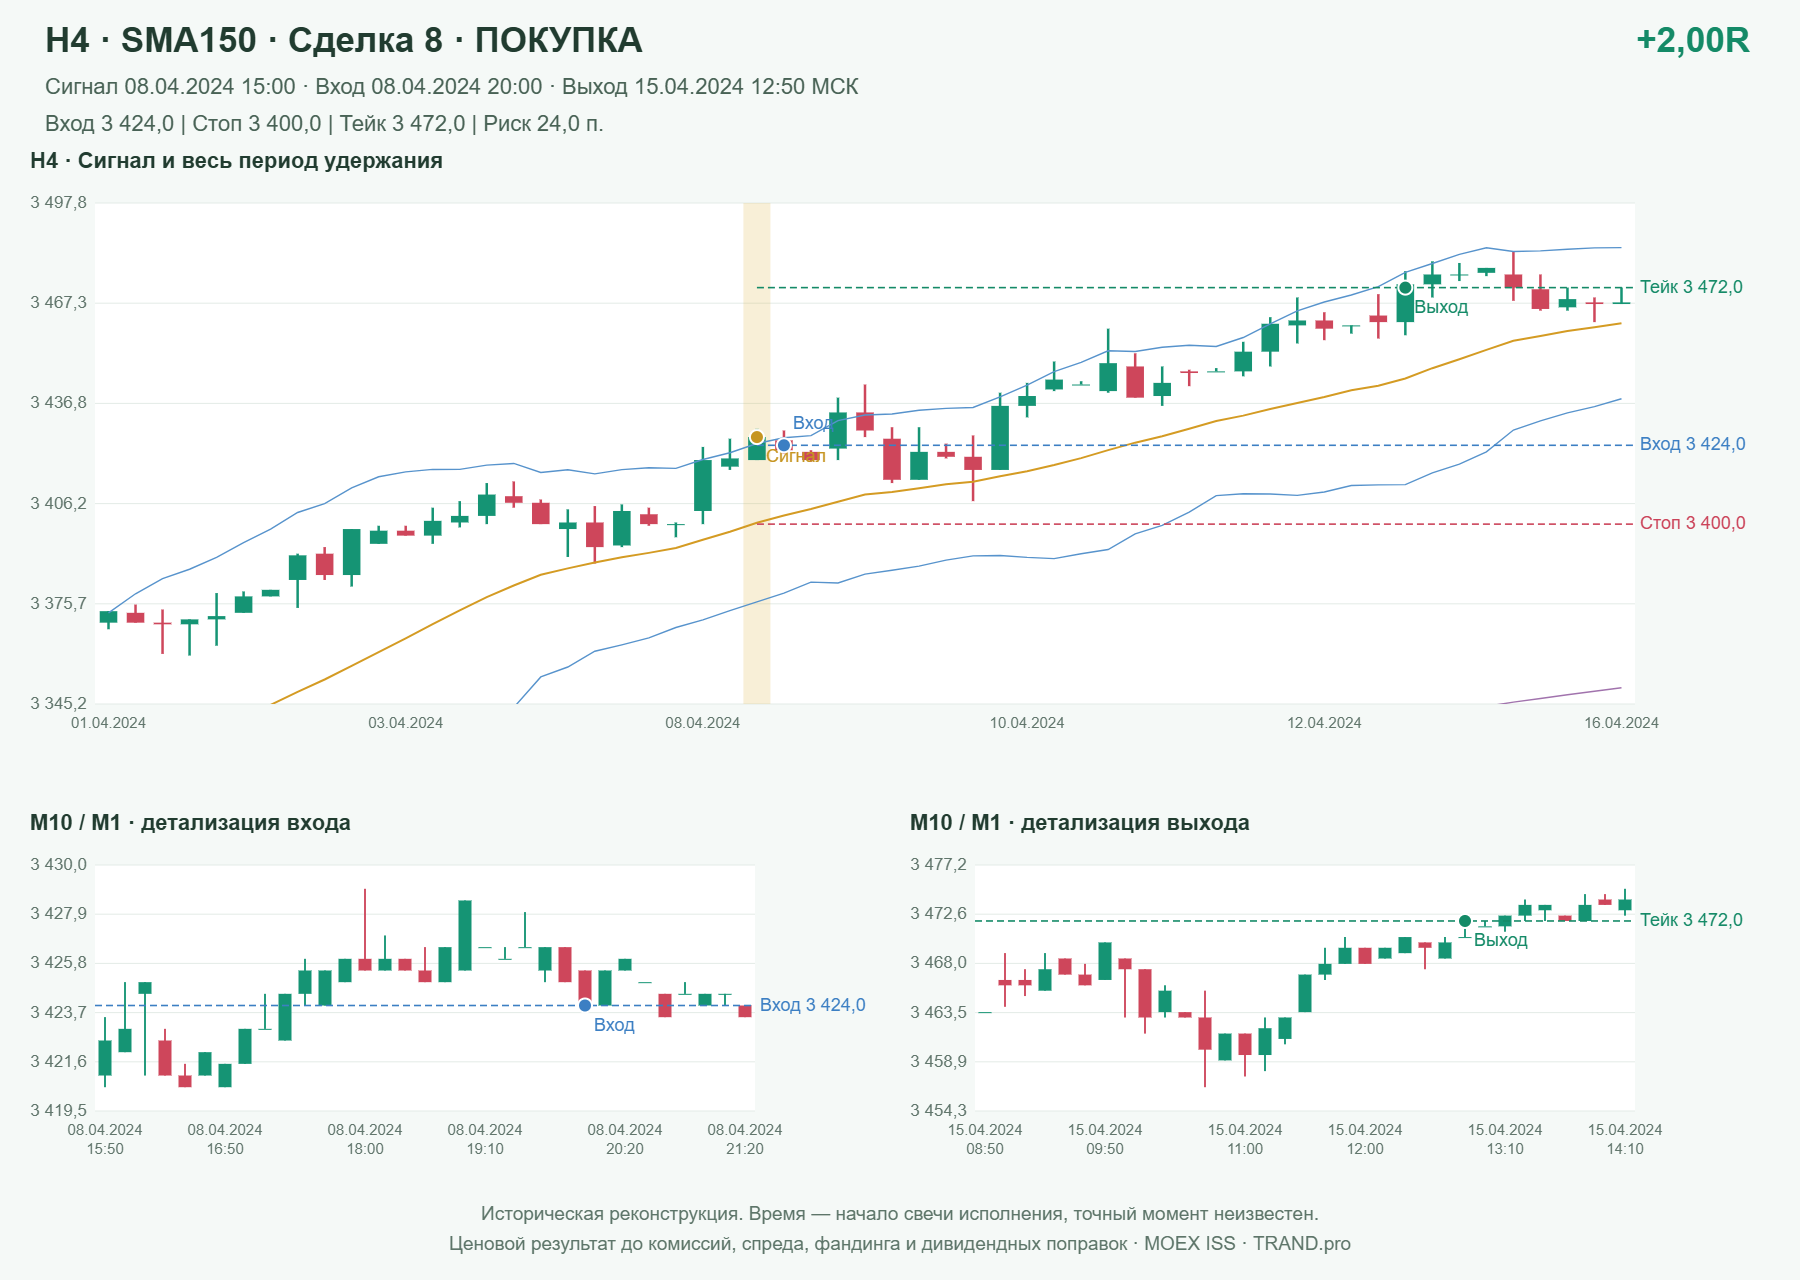The width and height of the screenshot is (1800, 1280).
Task: Click the +2,00R result value
Action: [x=1692, y=40]
